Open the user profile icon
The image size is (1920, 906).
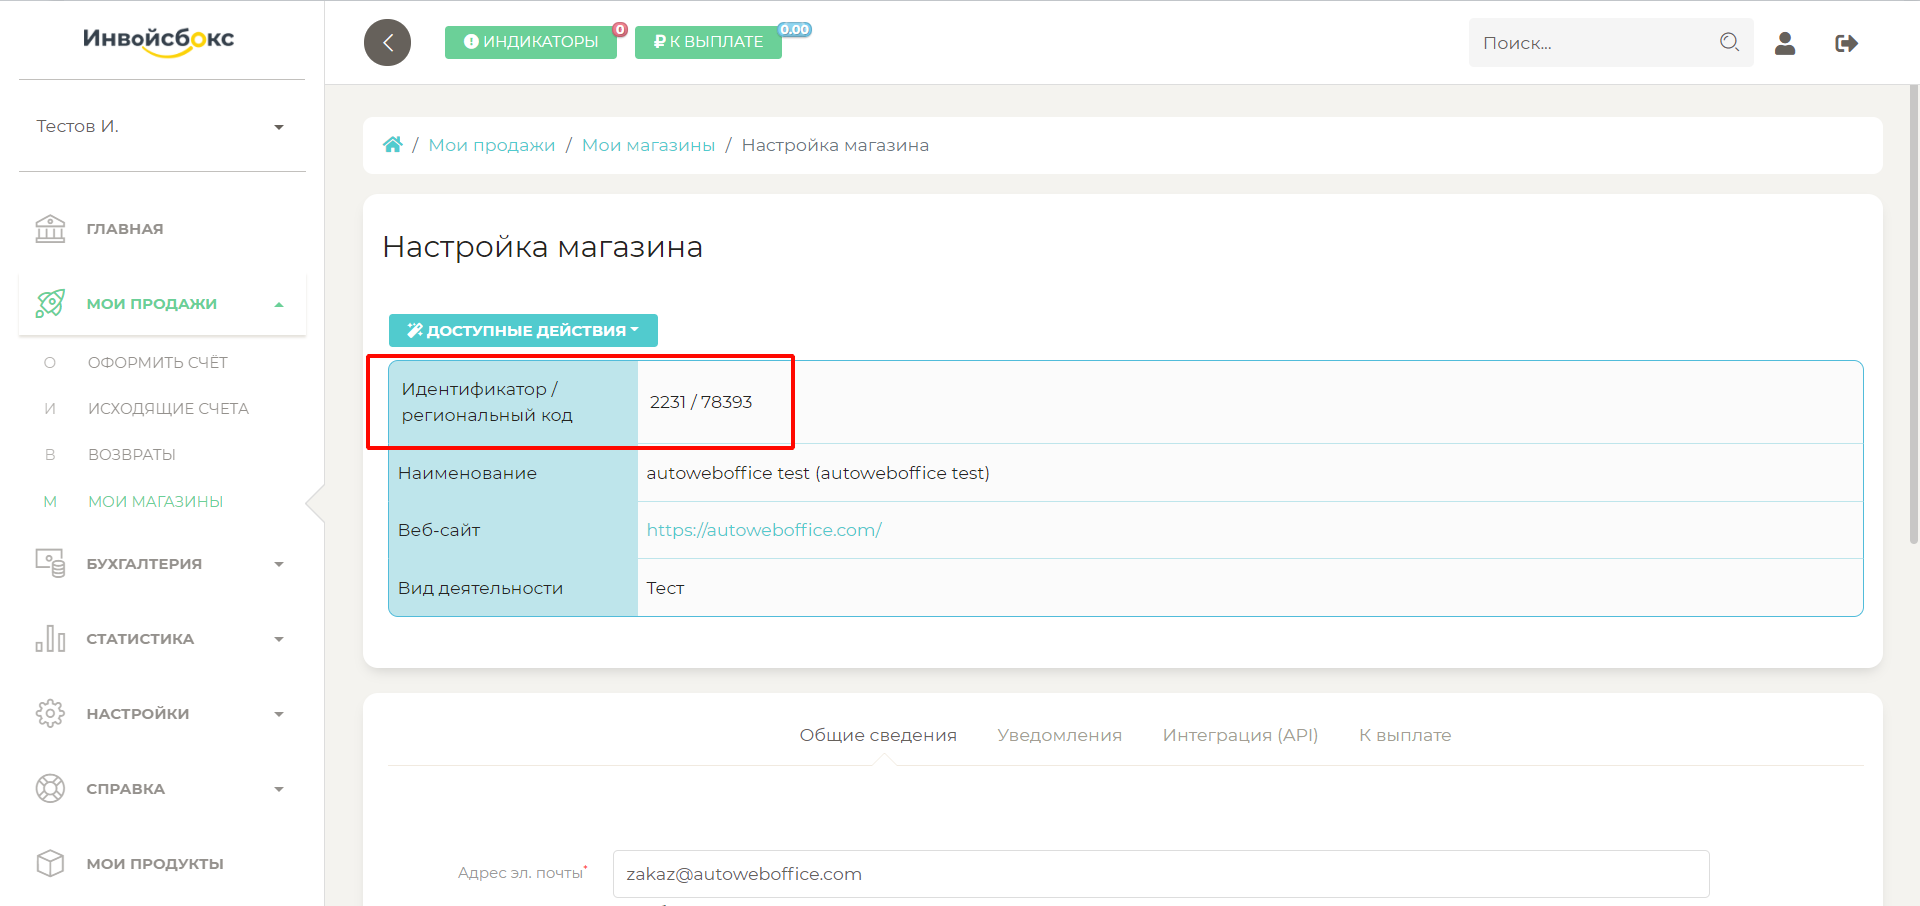[x=1785, y=43]
